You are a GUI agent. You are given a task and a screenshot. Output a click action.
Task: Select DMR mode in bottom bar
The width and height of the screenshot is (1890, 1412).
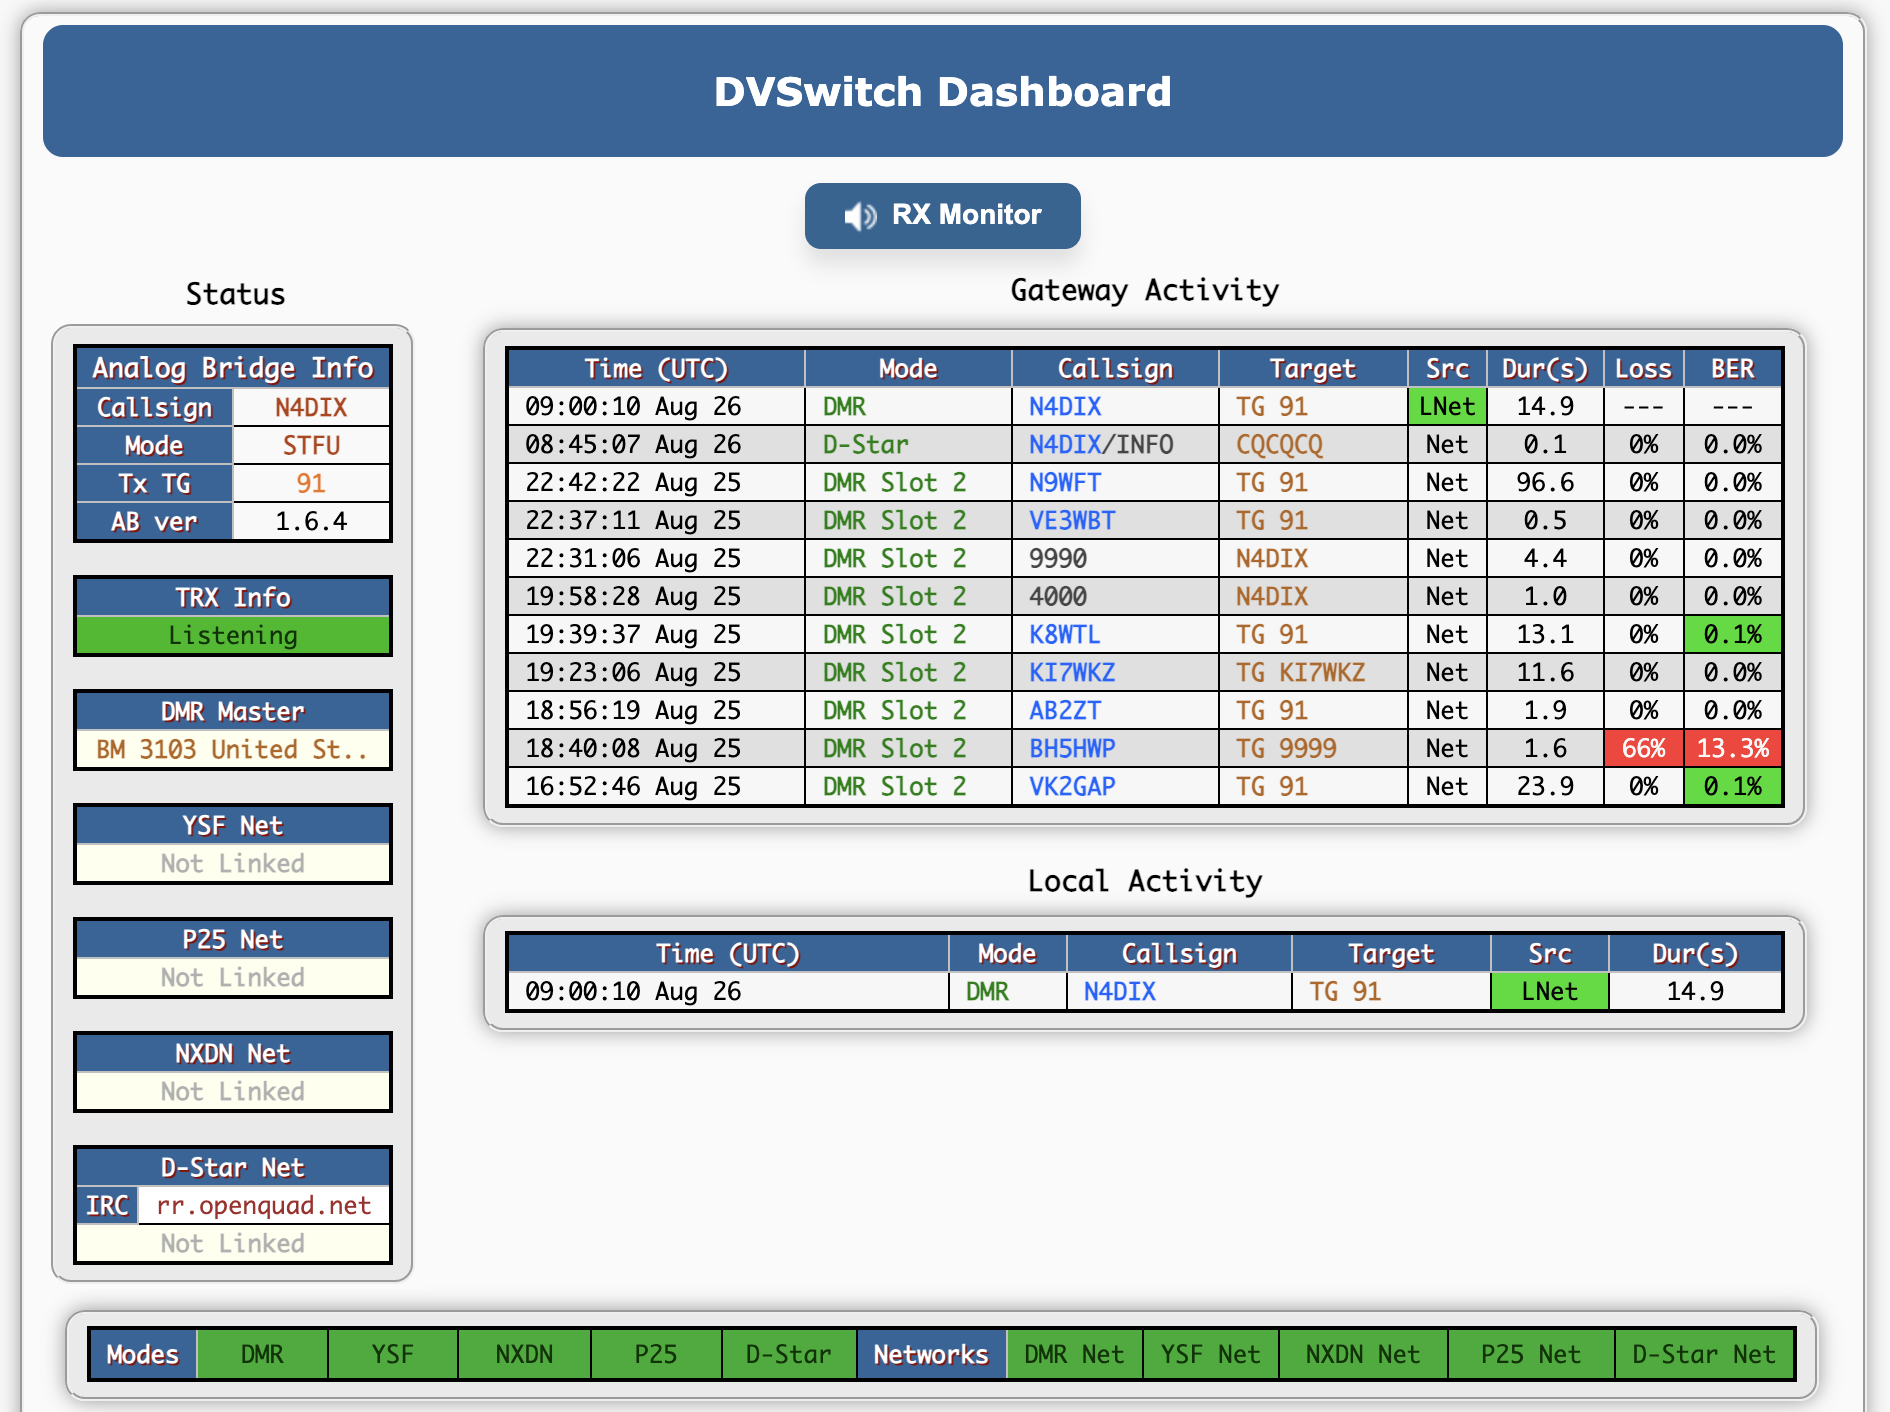262,1354
